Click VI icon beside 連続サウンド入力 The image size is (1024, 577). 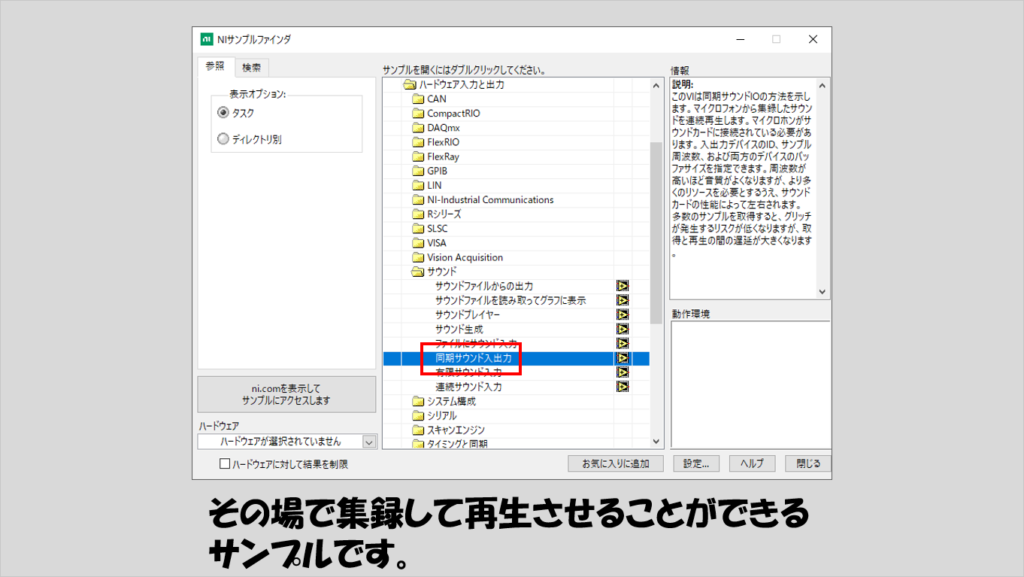(x=622, y=386)
